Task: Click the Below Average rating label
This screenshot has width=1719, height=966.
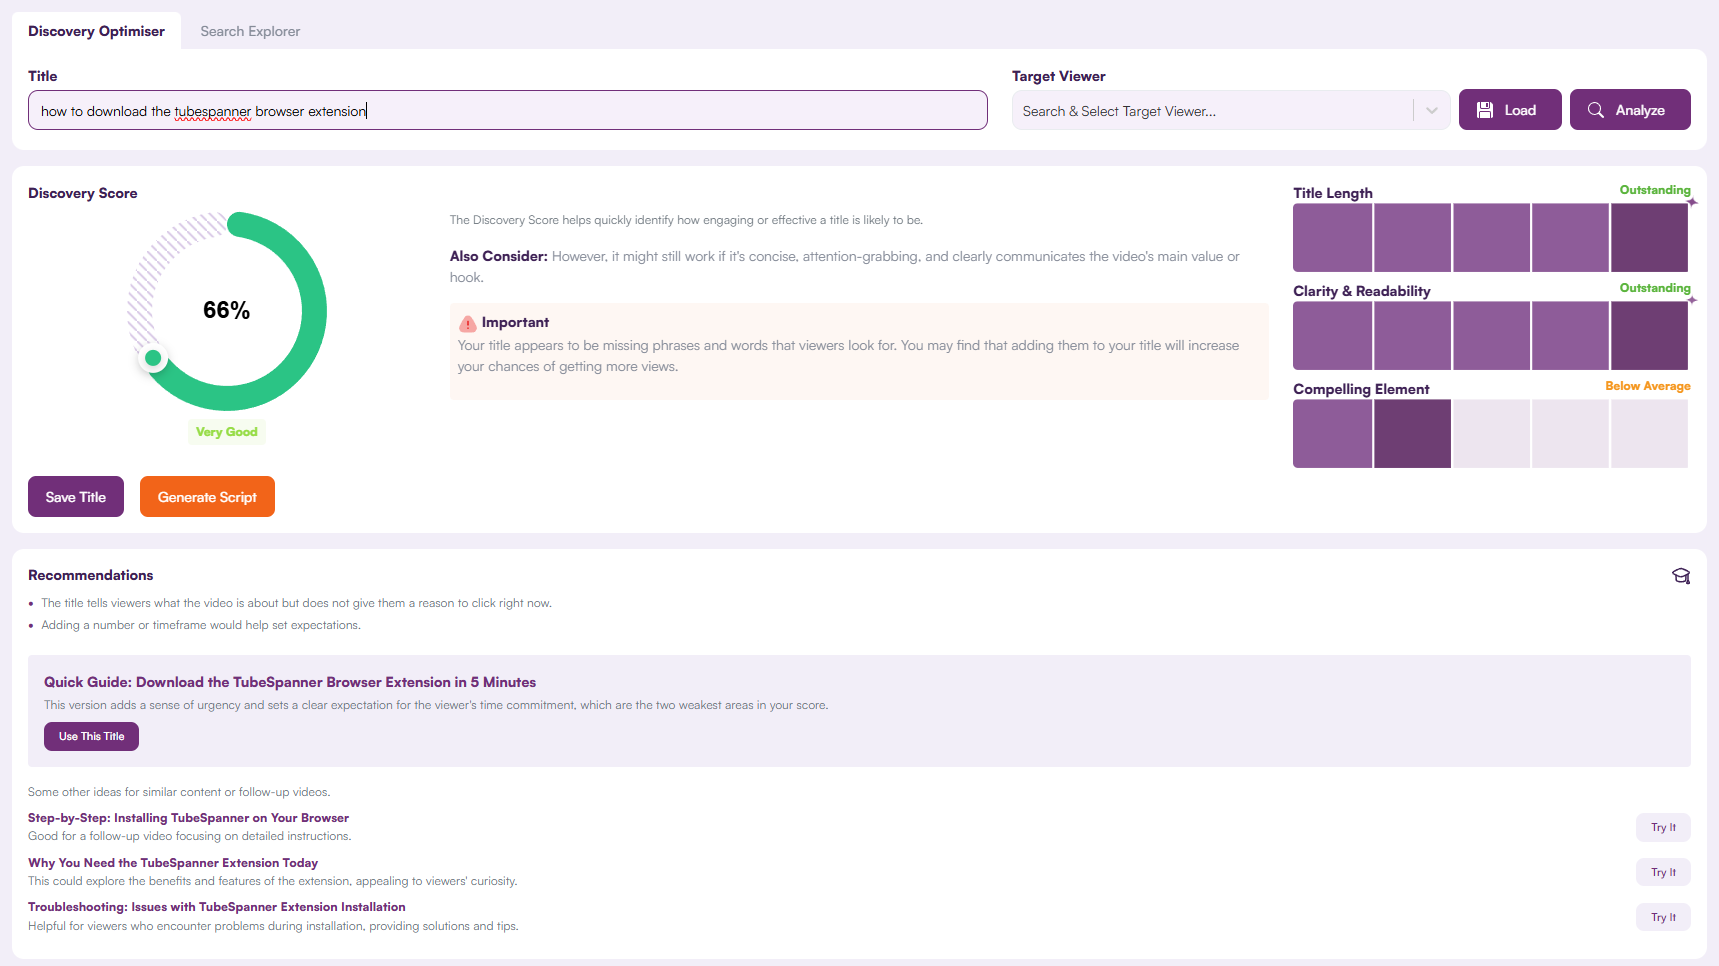Action: 1648,386
